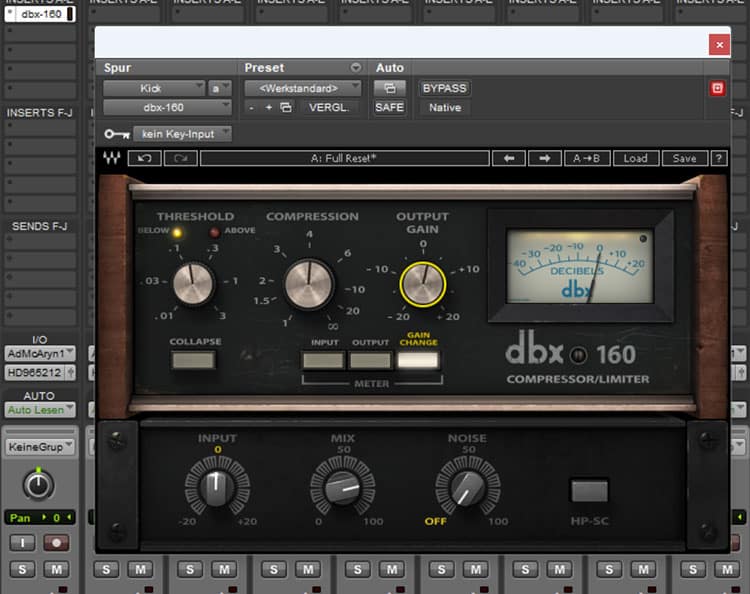This screenshot has width=750, height=594.
Task: Open KeineGrup group selector
Action: pos(40,447)
